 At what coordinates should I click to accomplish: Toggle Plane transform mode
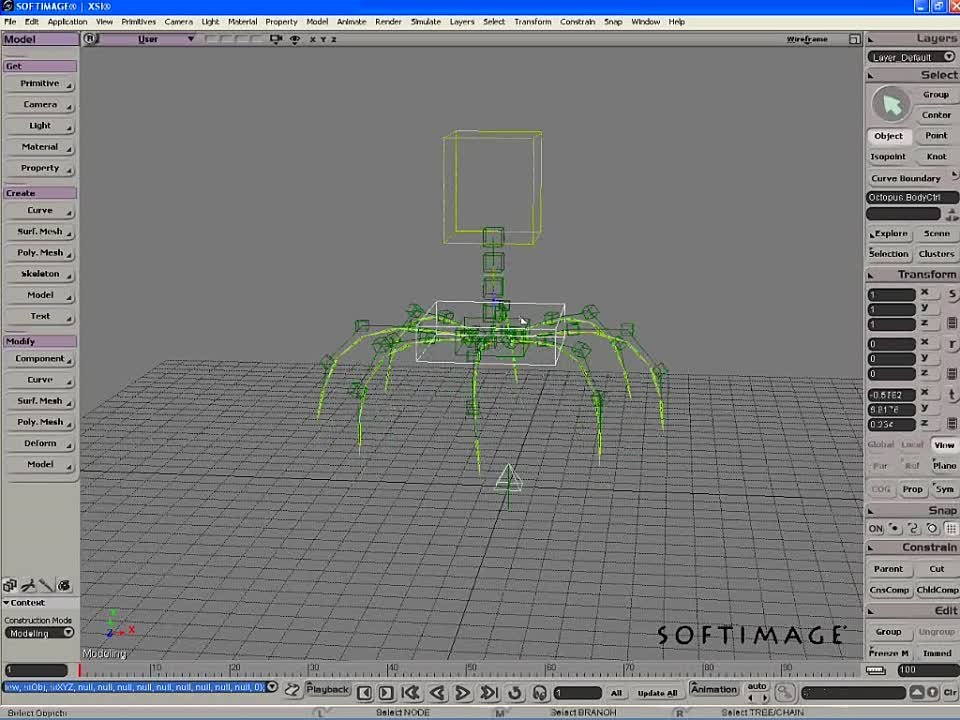(944, 466)
